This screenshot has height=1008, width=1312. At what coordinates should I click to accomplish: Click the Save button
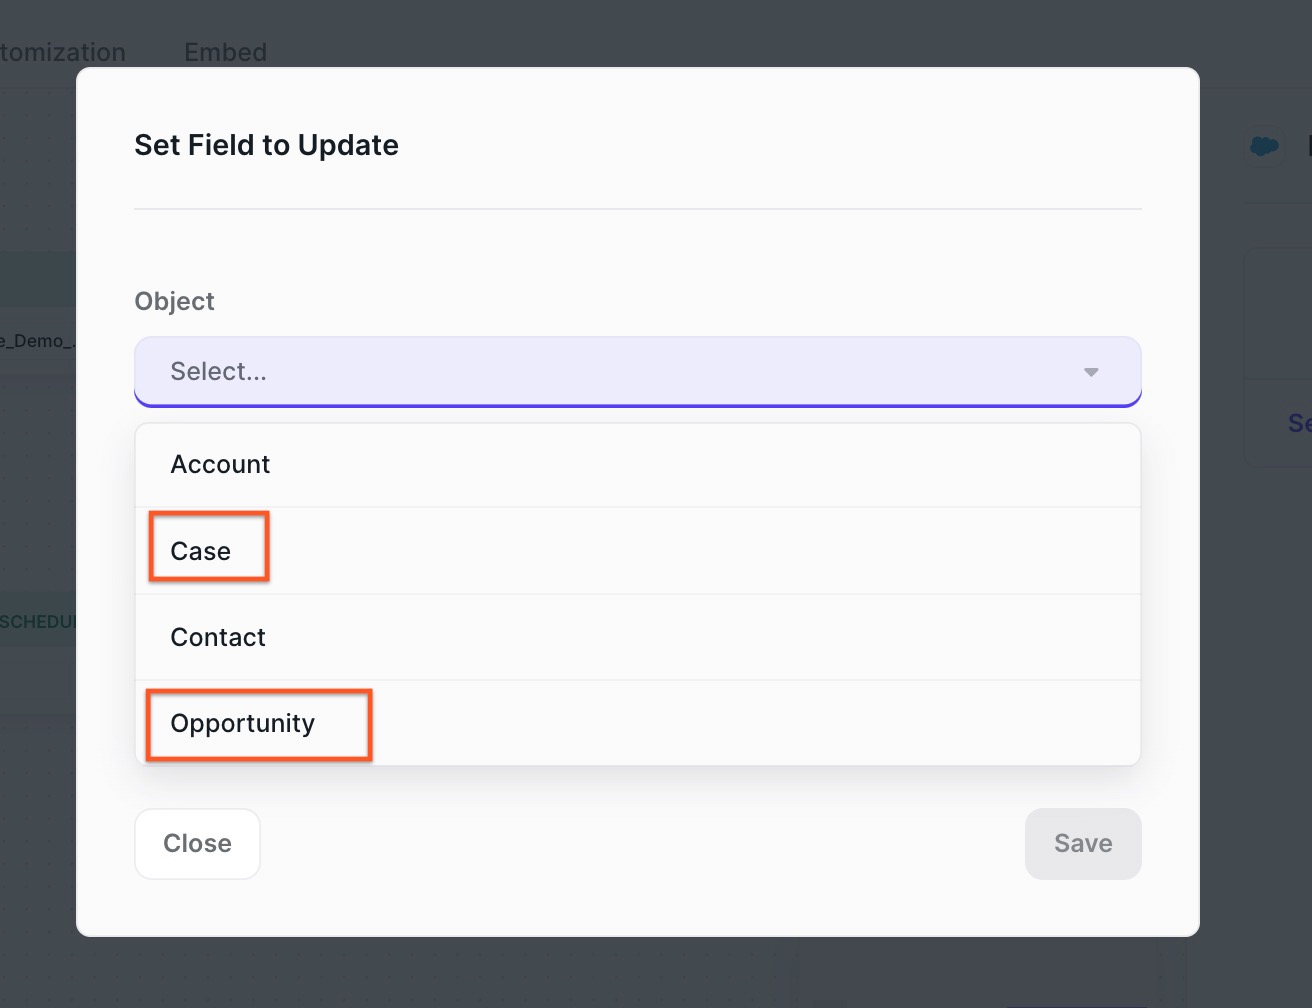point(1083,844)
